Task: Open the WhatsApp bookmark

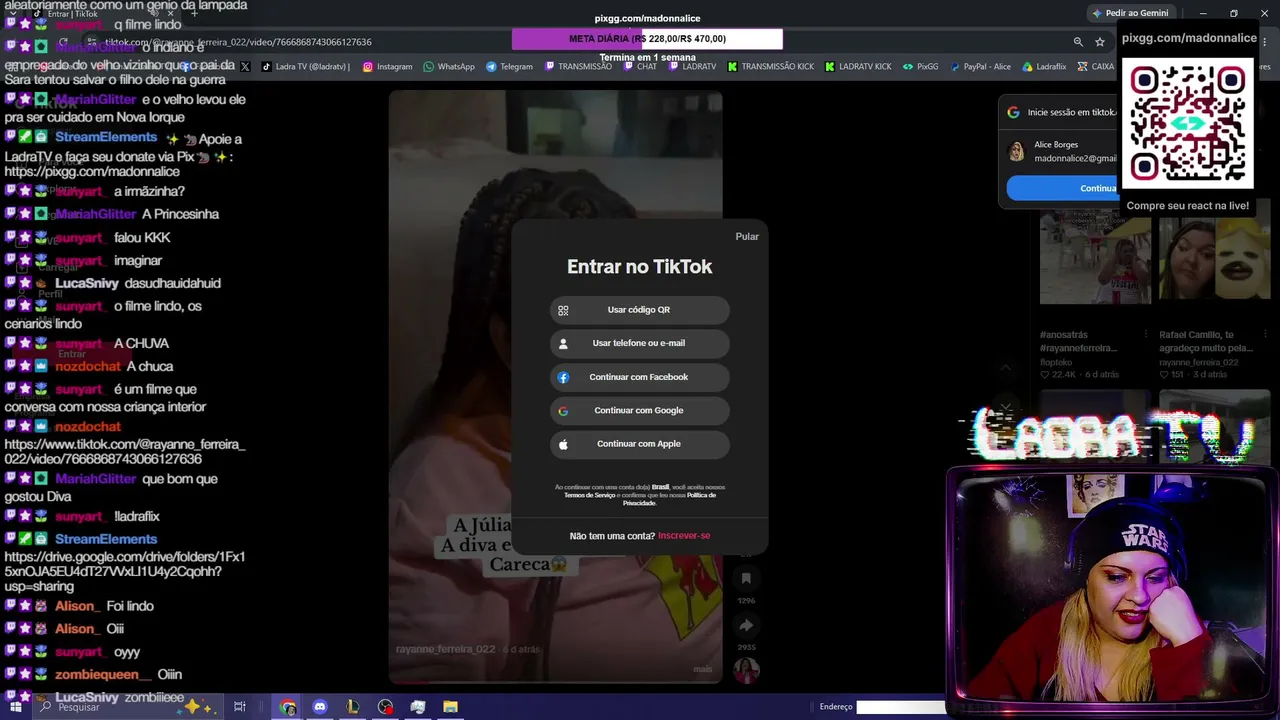Action: (x=449, y=67)
